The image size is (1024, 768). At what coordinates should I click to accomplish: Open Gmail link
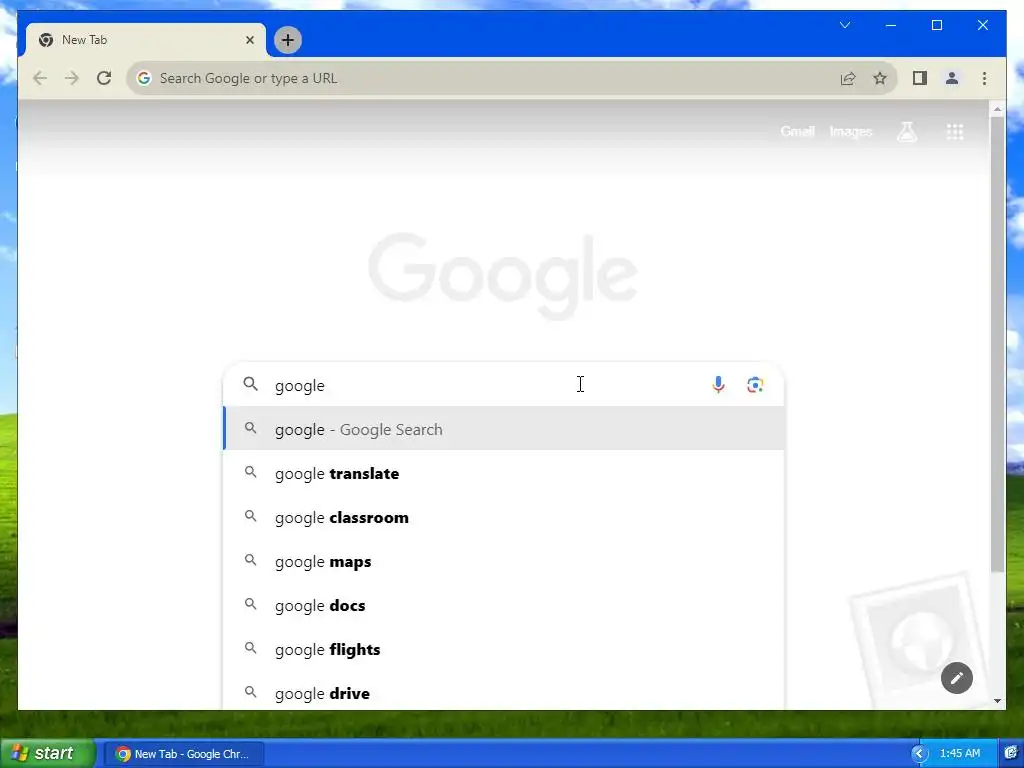point(797,131)
